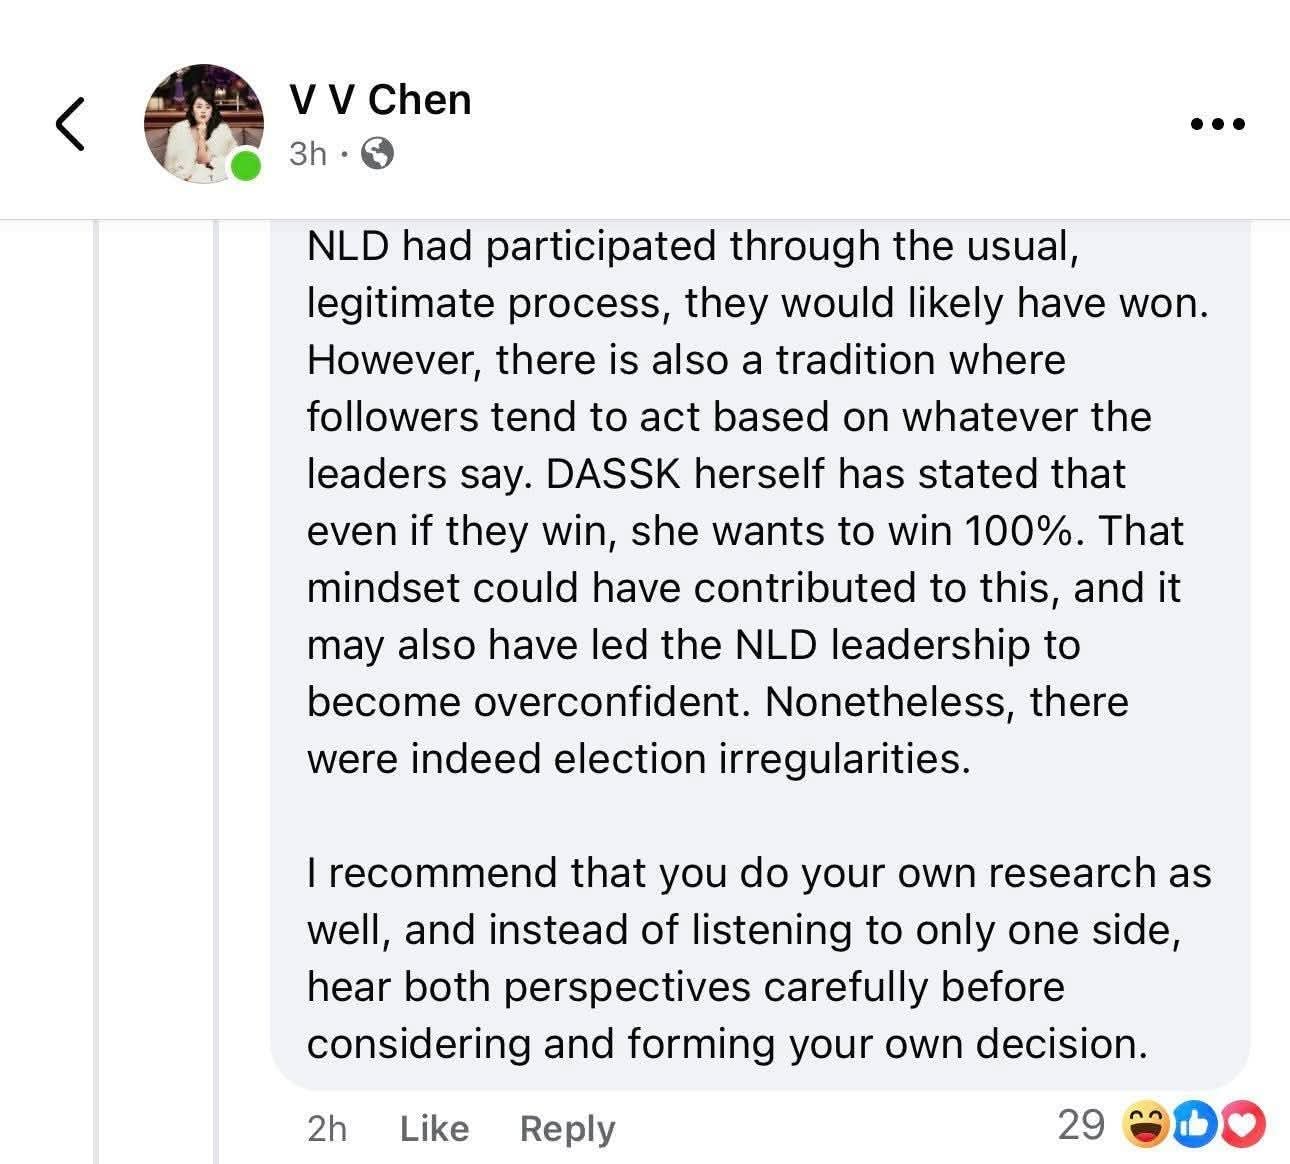Tap the green online status dot
The height and width of the screenshot is (1164, 1290).
[245, 166]
